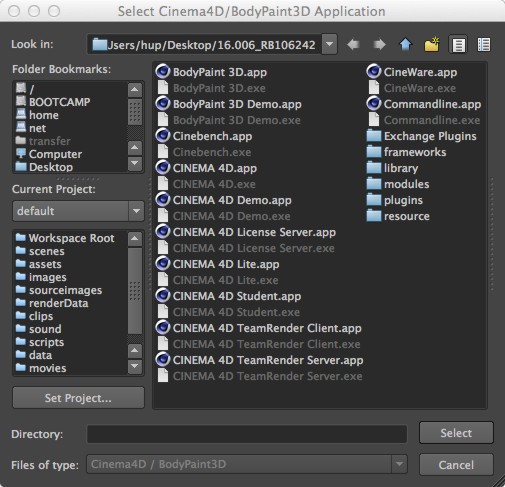This screenshot has width=505, height=487.
Task: Go forward using the right arrow icon
Action: click(x=379, y=44)
